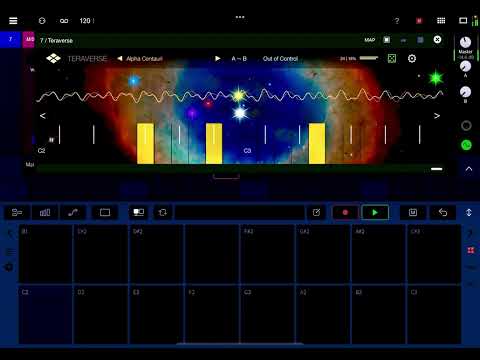Go to previous preset with left triangle
The width and height of the screenshot is (480, 360).
[120, 59]
